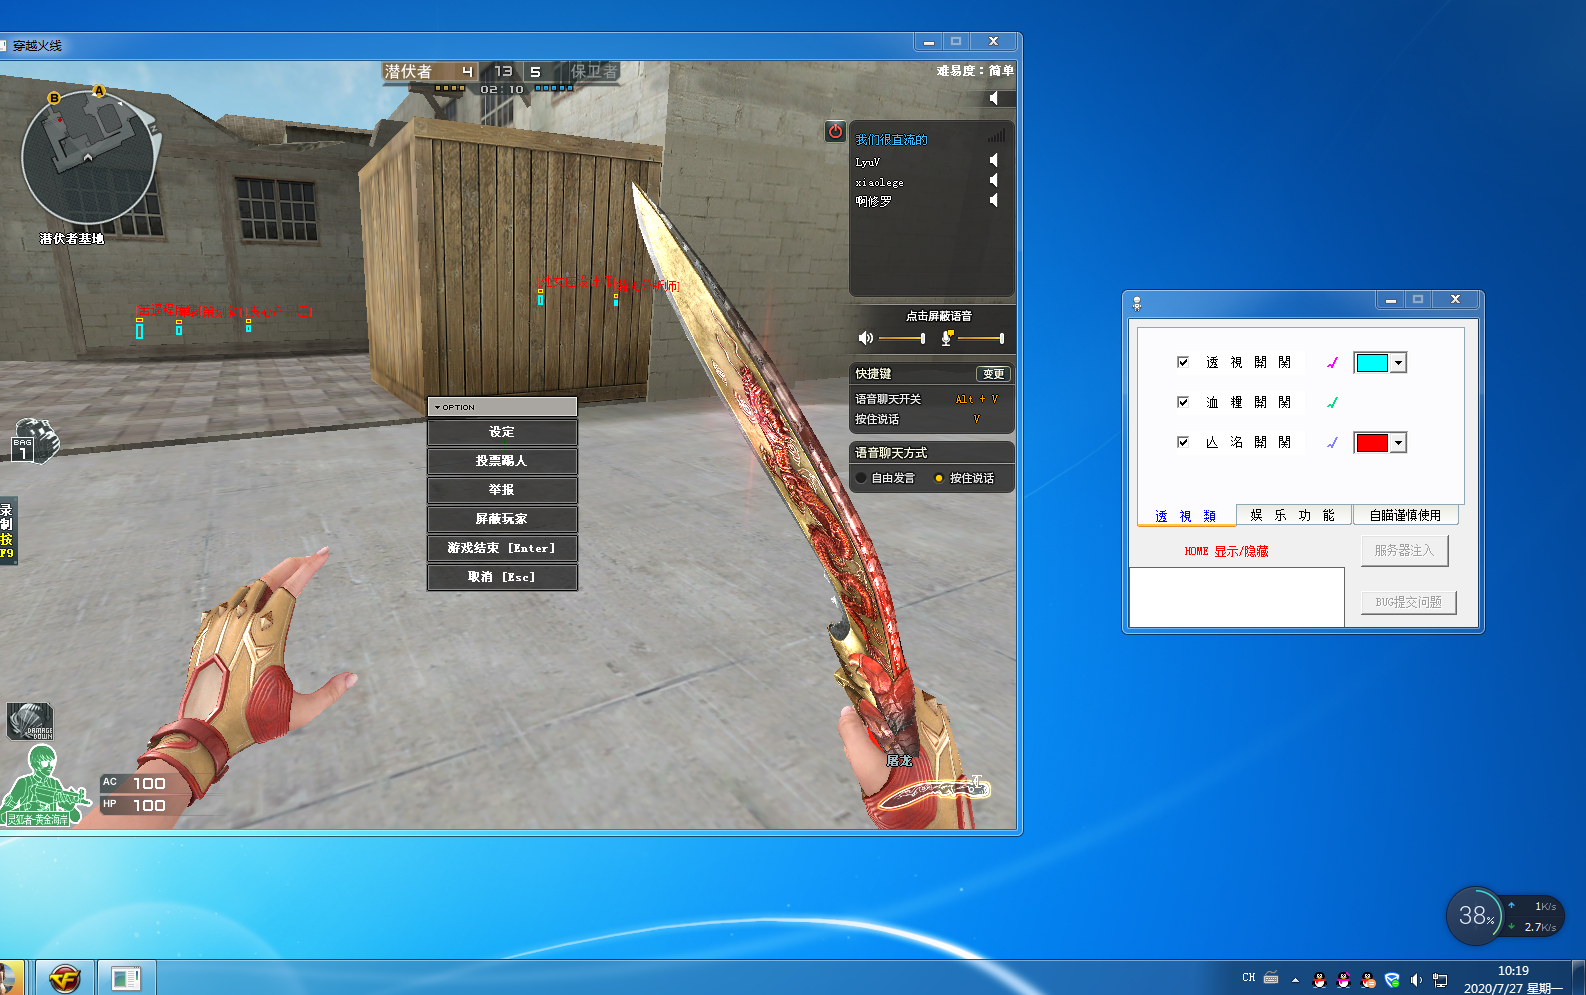Screen dimensions: 1586x995
Task: Choose 举报 in the option menu
Action: pyautogui.click(x=502, y=490)
